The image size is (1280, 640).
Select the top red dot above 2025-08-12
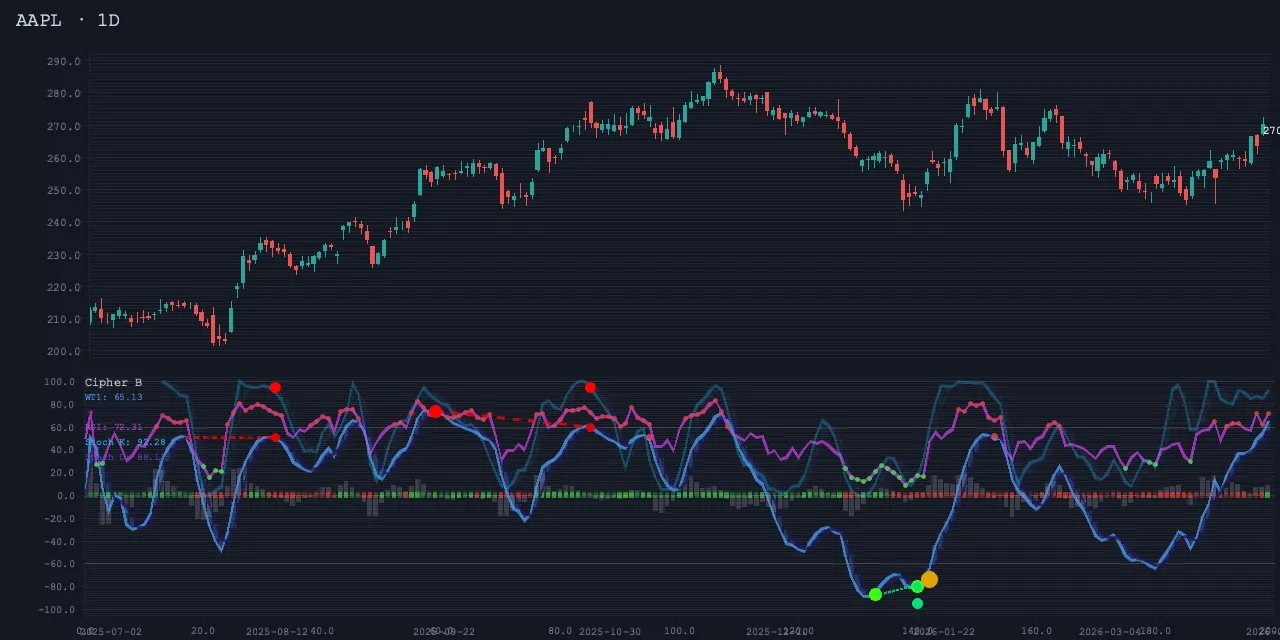click(275, 387)
